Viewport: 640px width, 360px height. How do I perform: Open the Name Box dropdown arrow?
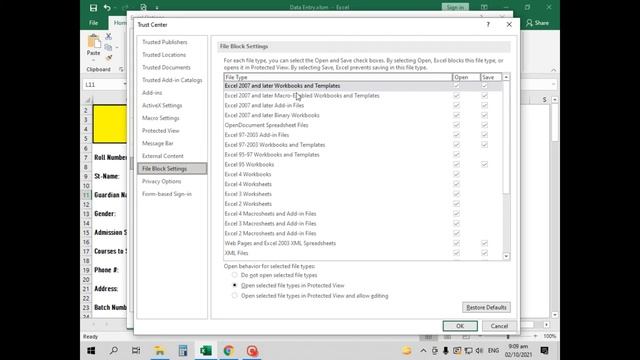pos(125,84)
